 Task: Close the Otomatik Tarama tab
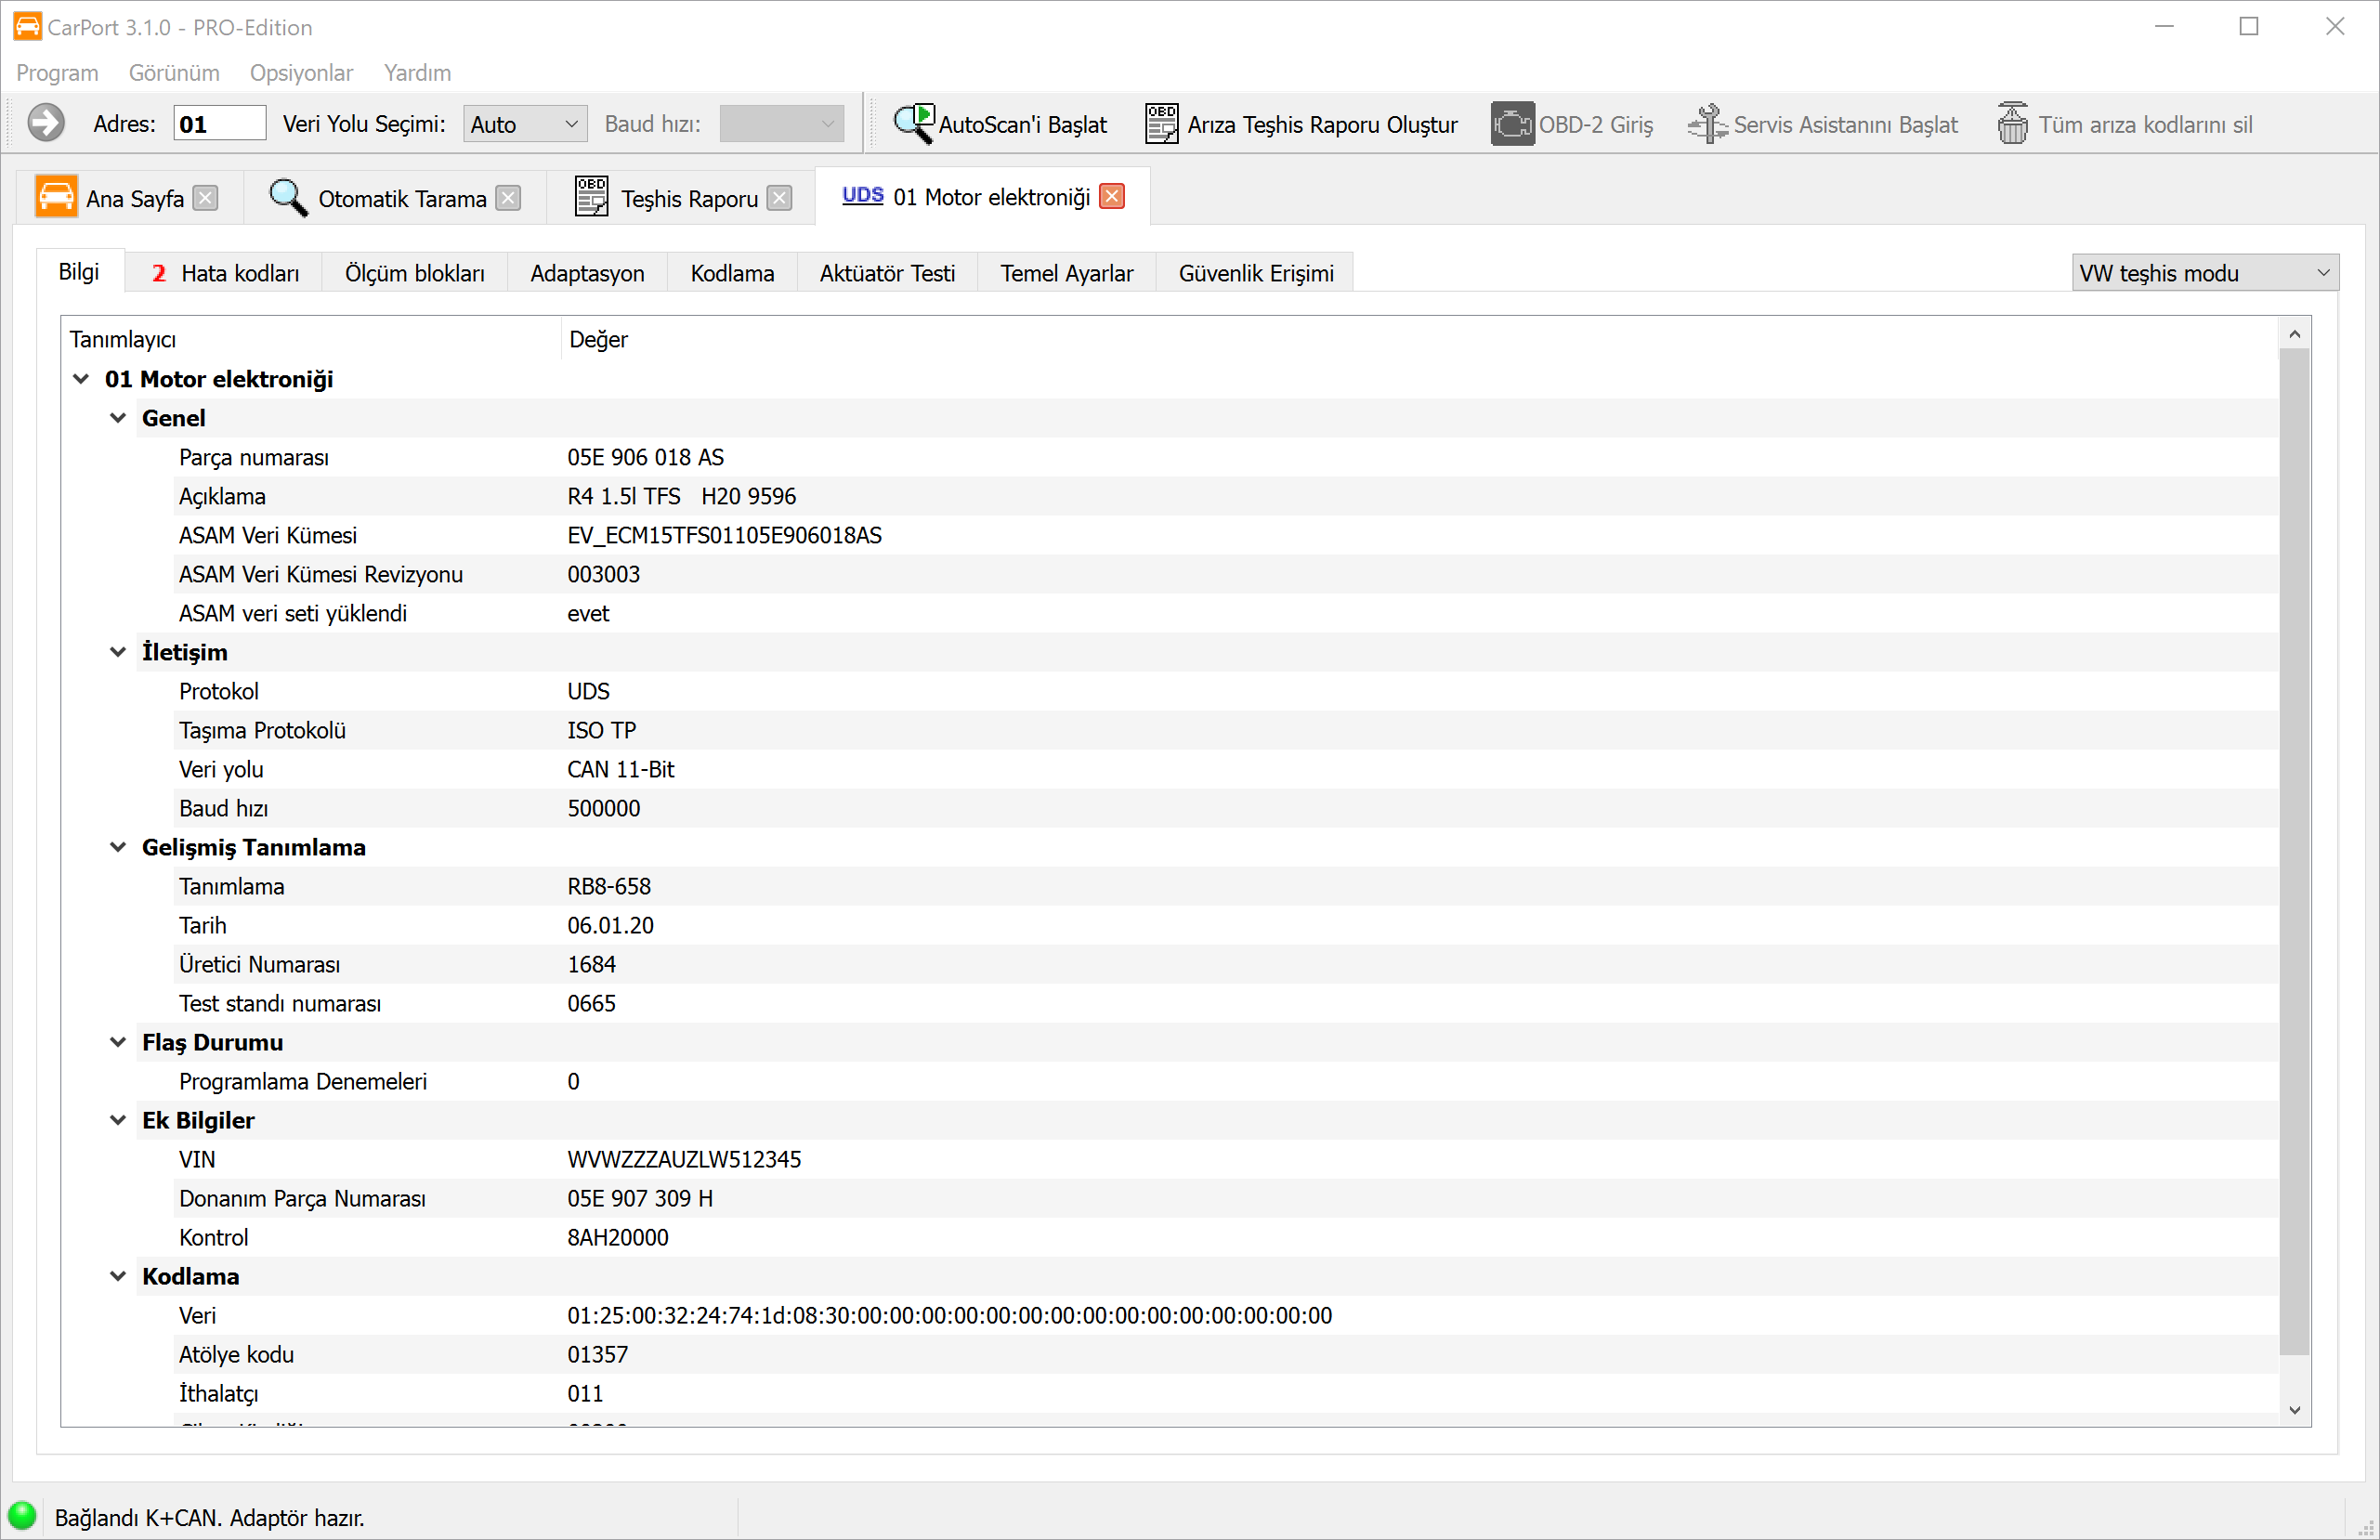click(509, 198)
